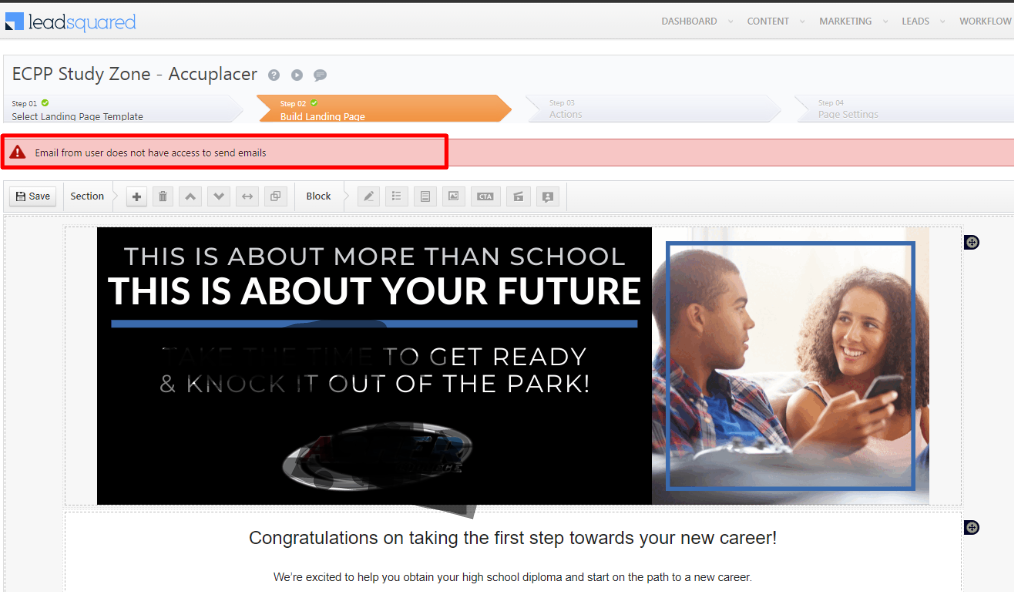
Task: Insert a CTA button block
Action: [486, 197]
